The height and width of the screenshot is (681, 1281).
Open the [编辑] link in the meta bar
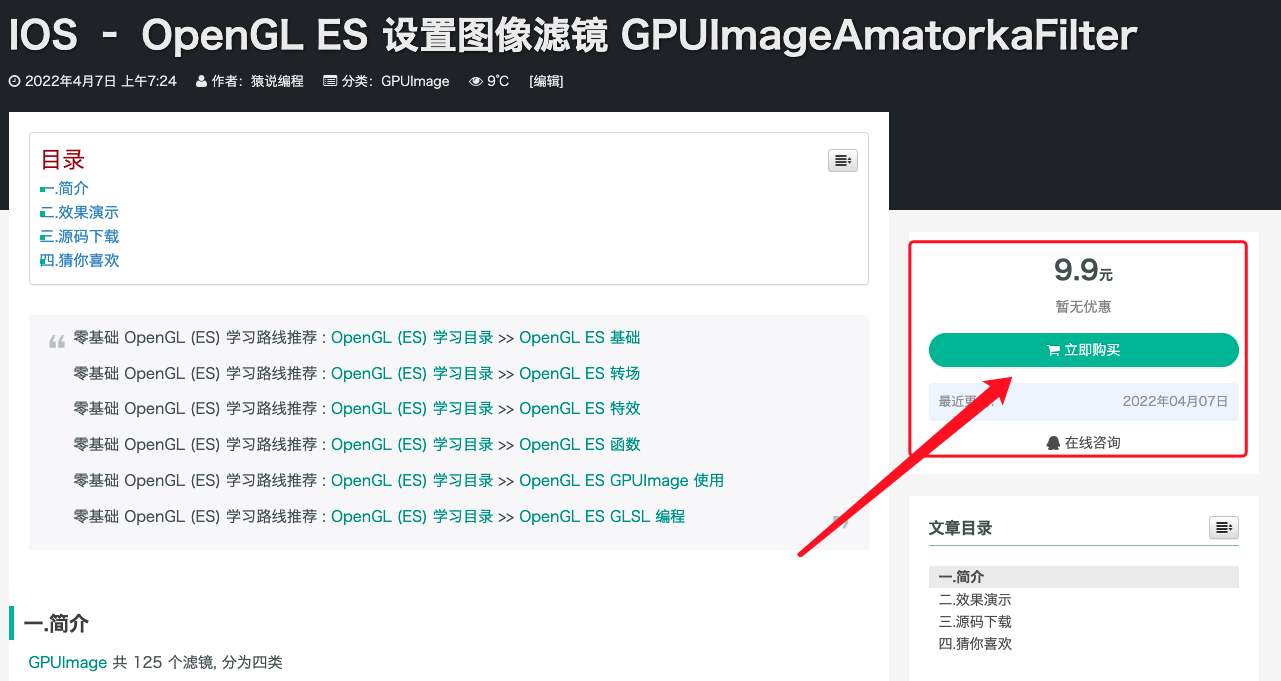(x=546, y=81)
